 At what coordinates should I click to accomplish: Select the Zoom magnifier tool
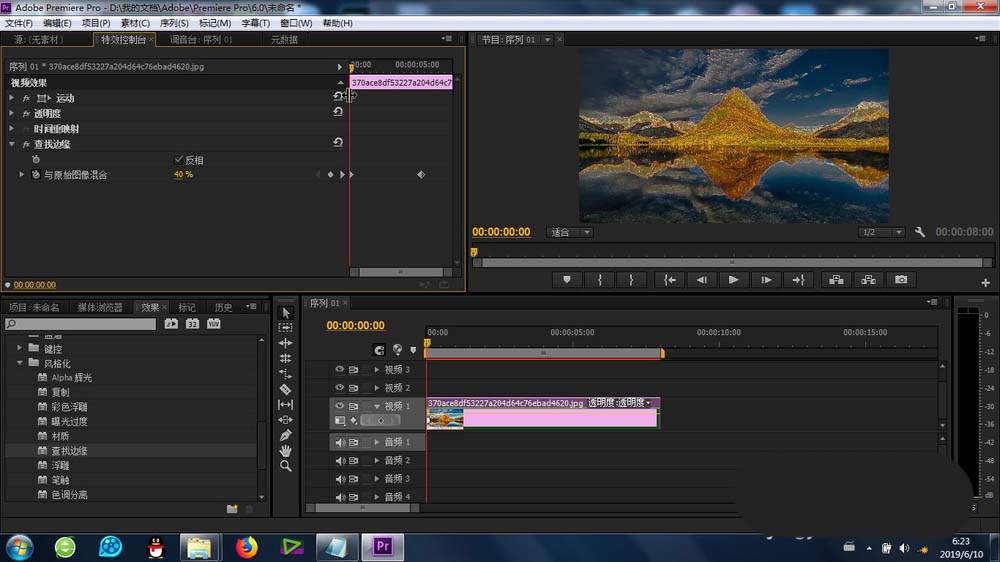pyautogui.click(x=285, y=466)
